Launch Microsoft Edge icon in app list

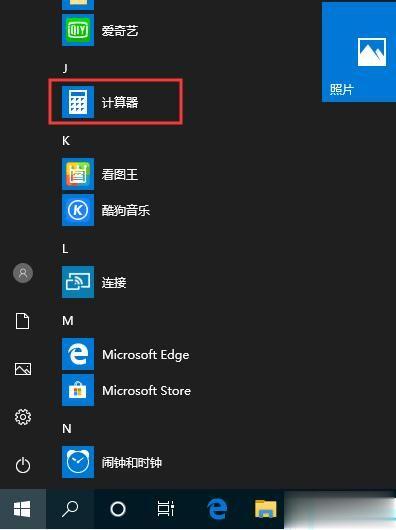click(x=78, y=354)
